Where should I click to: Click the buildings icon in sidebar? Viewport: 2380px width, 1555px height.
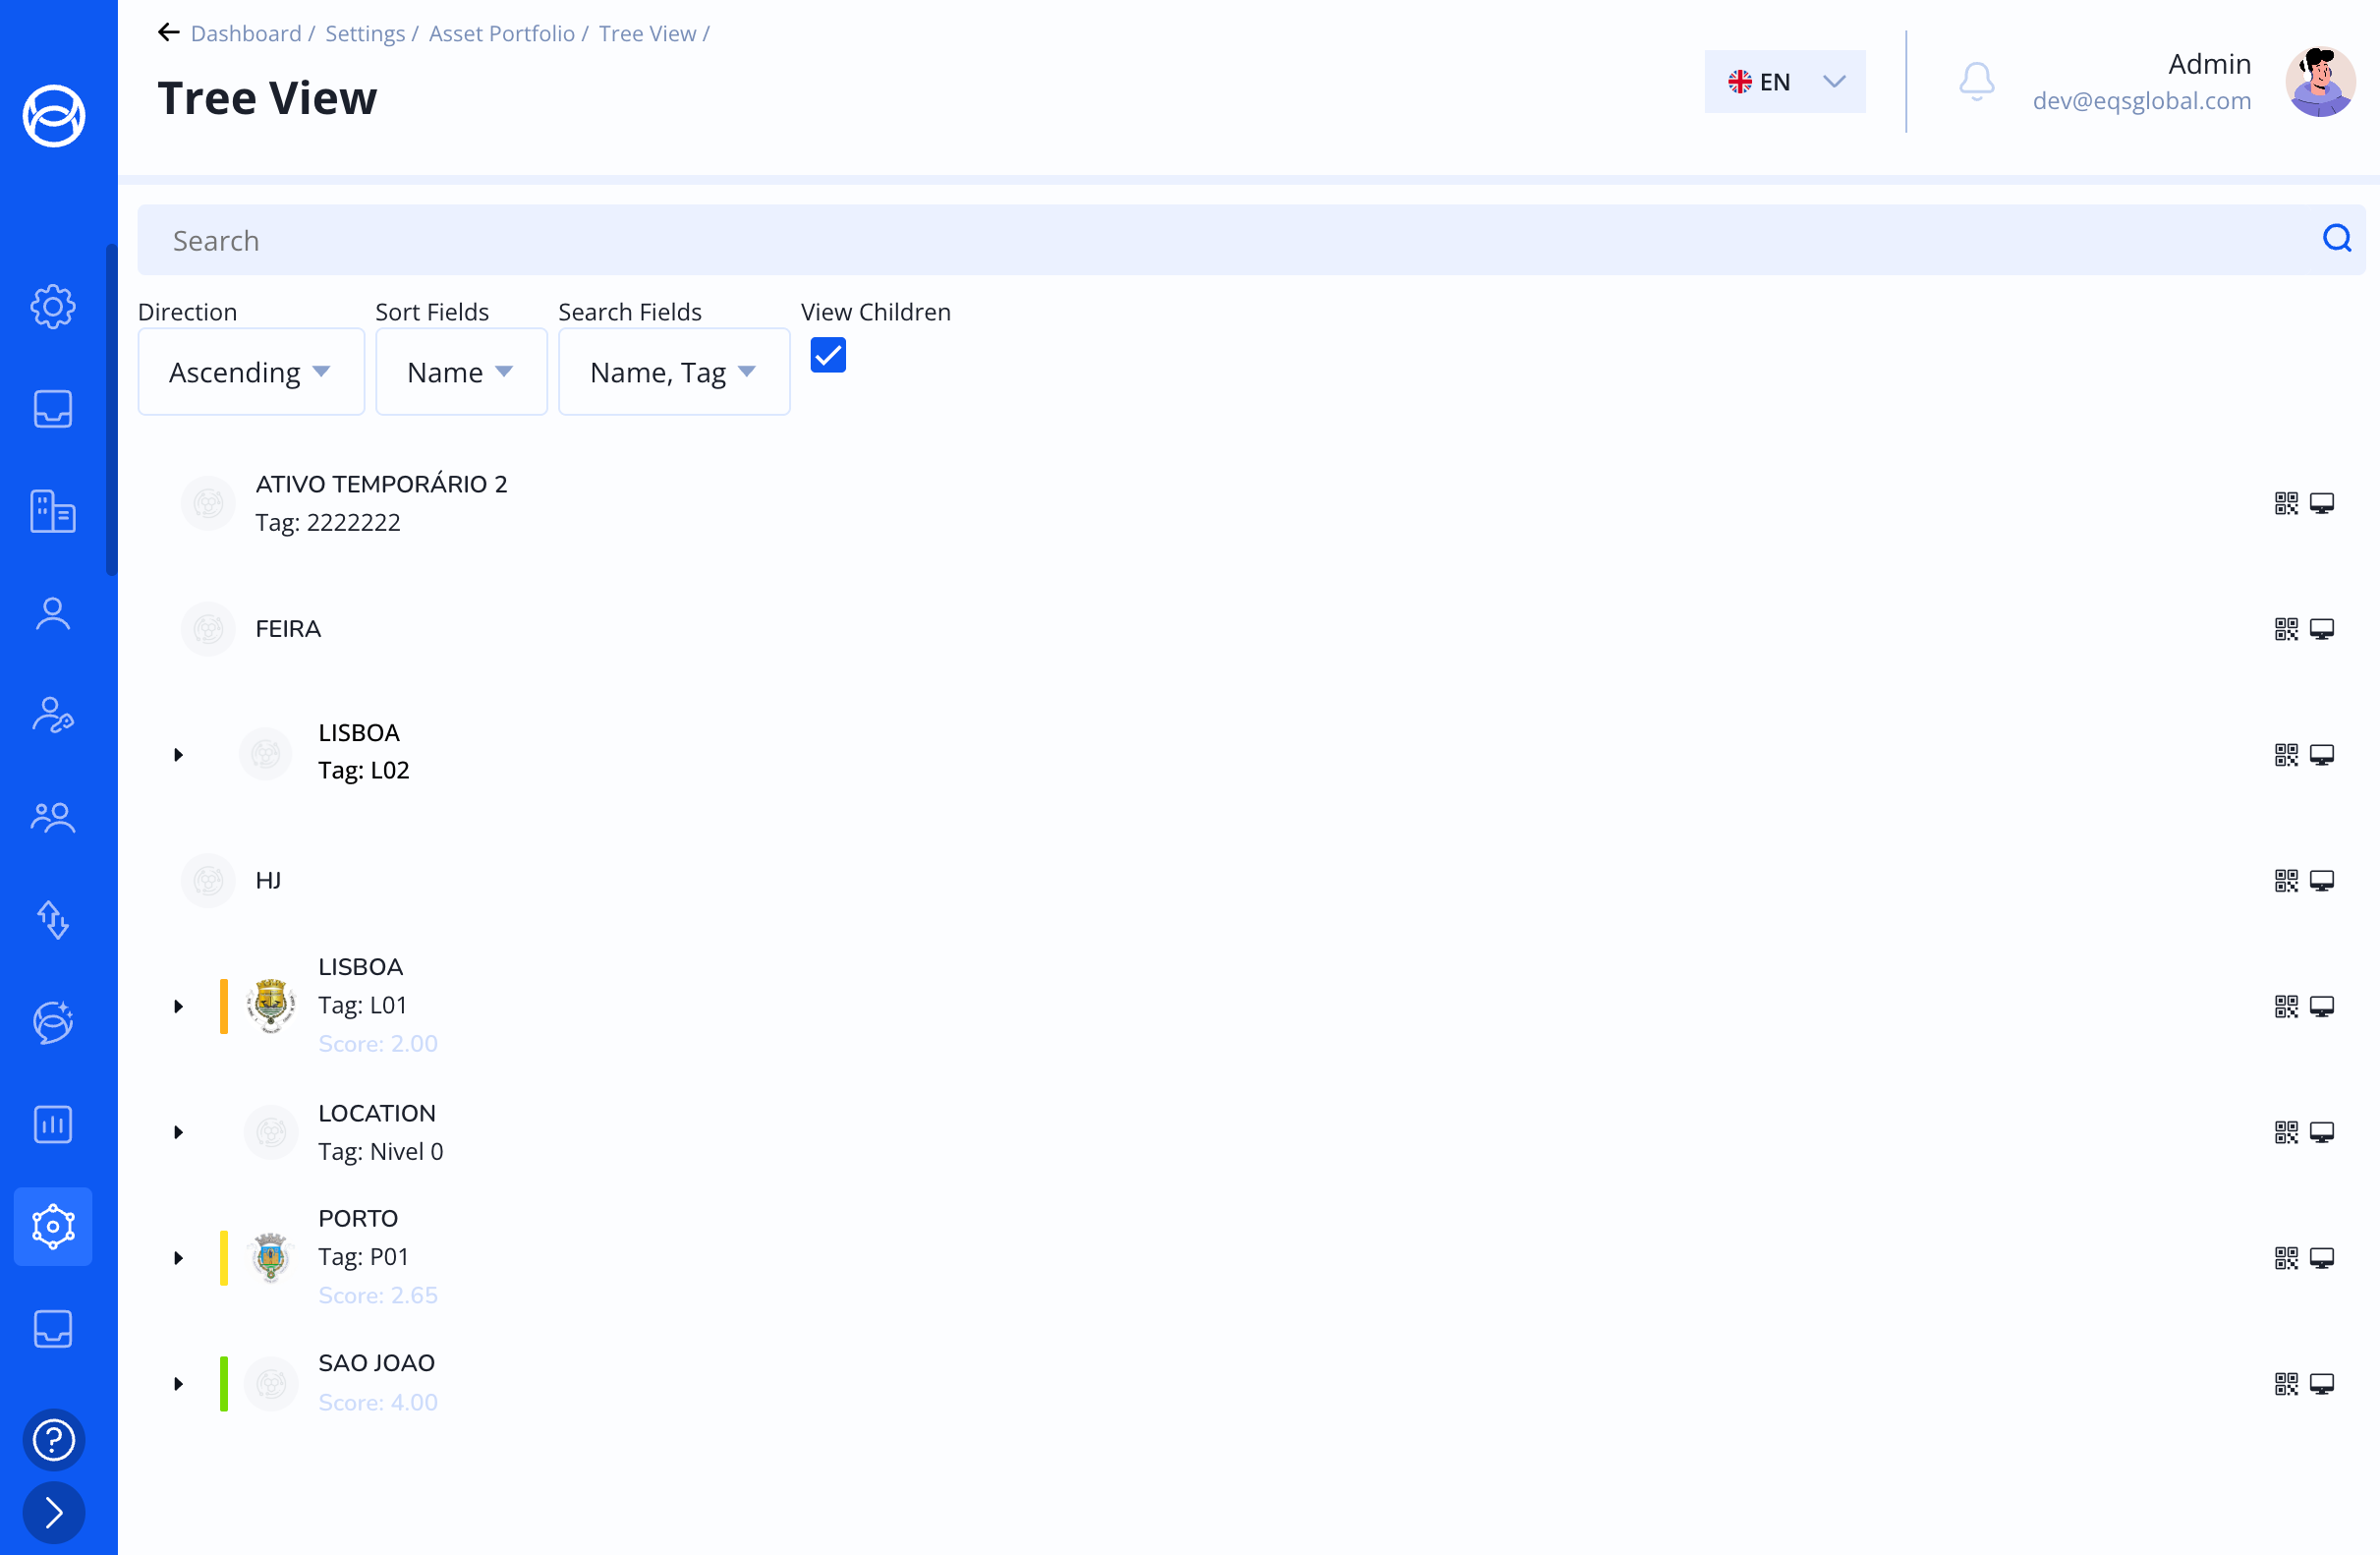pos(53,511)
